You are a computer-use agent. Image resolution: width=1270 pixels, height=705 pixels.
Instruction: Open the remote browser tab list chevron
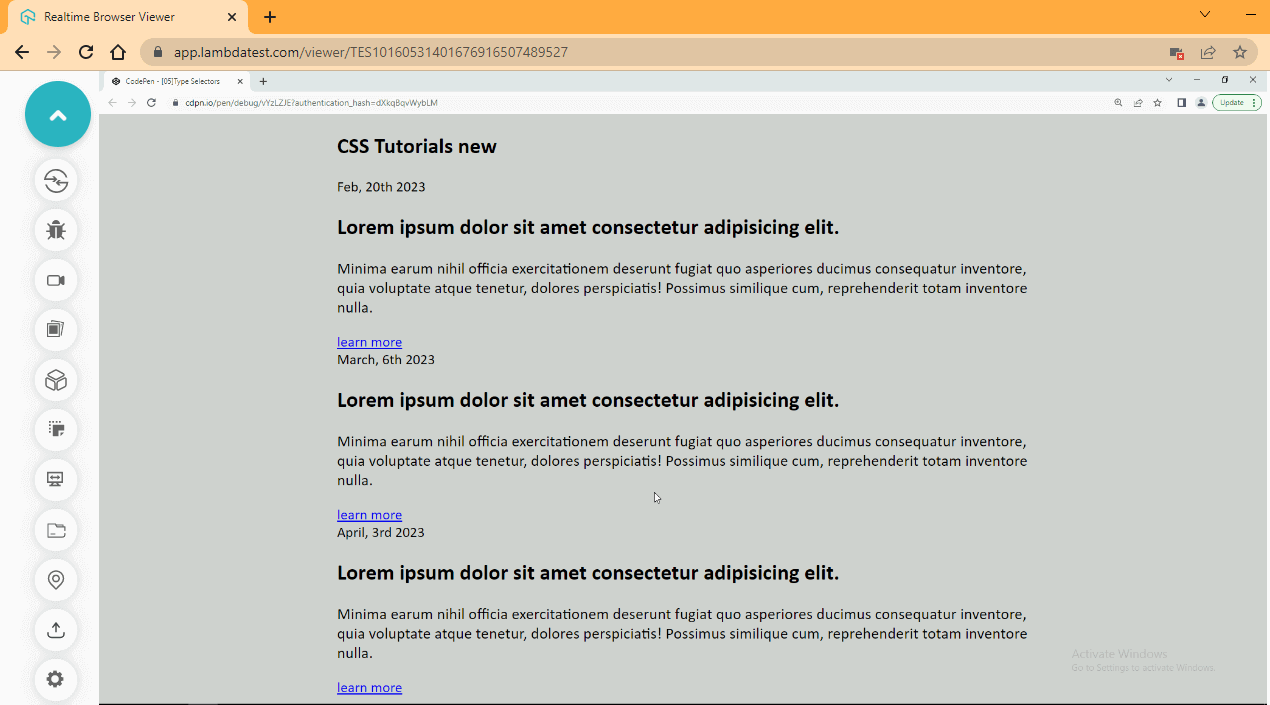pos(1168,80)
